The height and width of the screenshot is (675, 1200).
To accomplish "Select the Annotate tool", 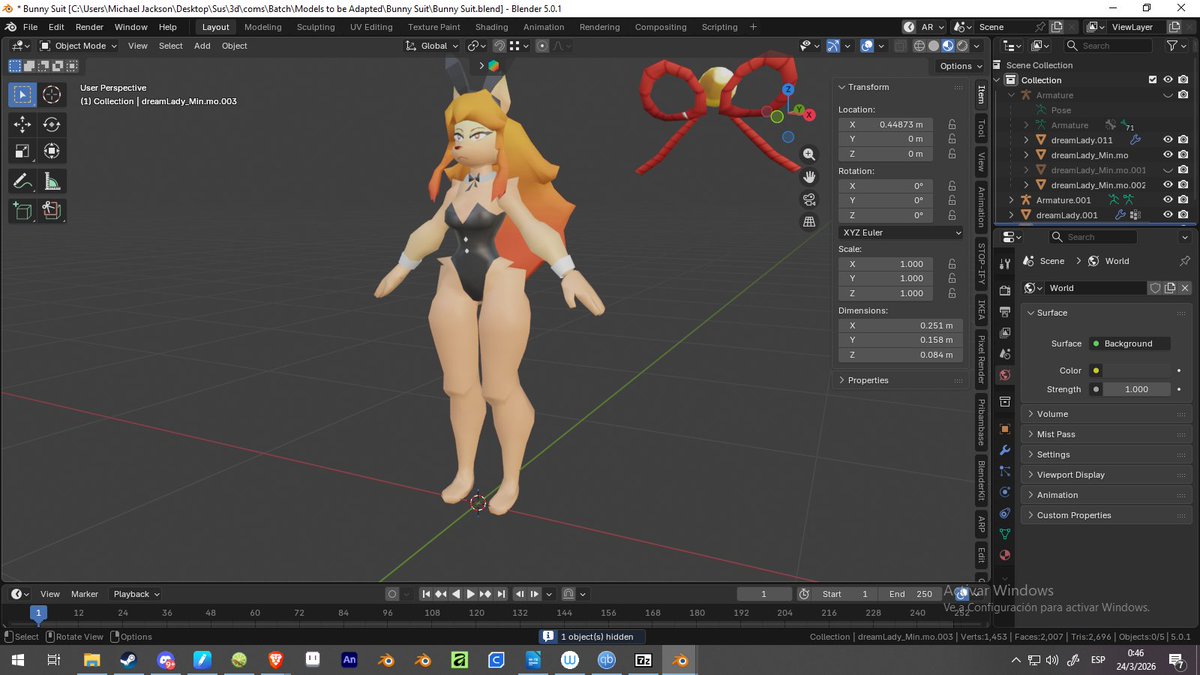I will pyautogui.click(x=23, y=181).
